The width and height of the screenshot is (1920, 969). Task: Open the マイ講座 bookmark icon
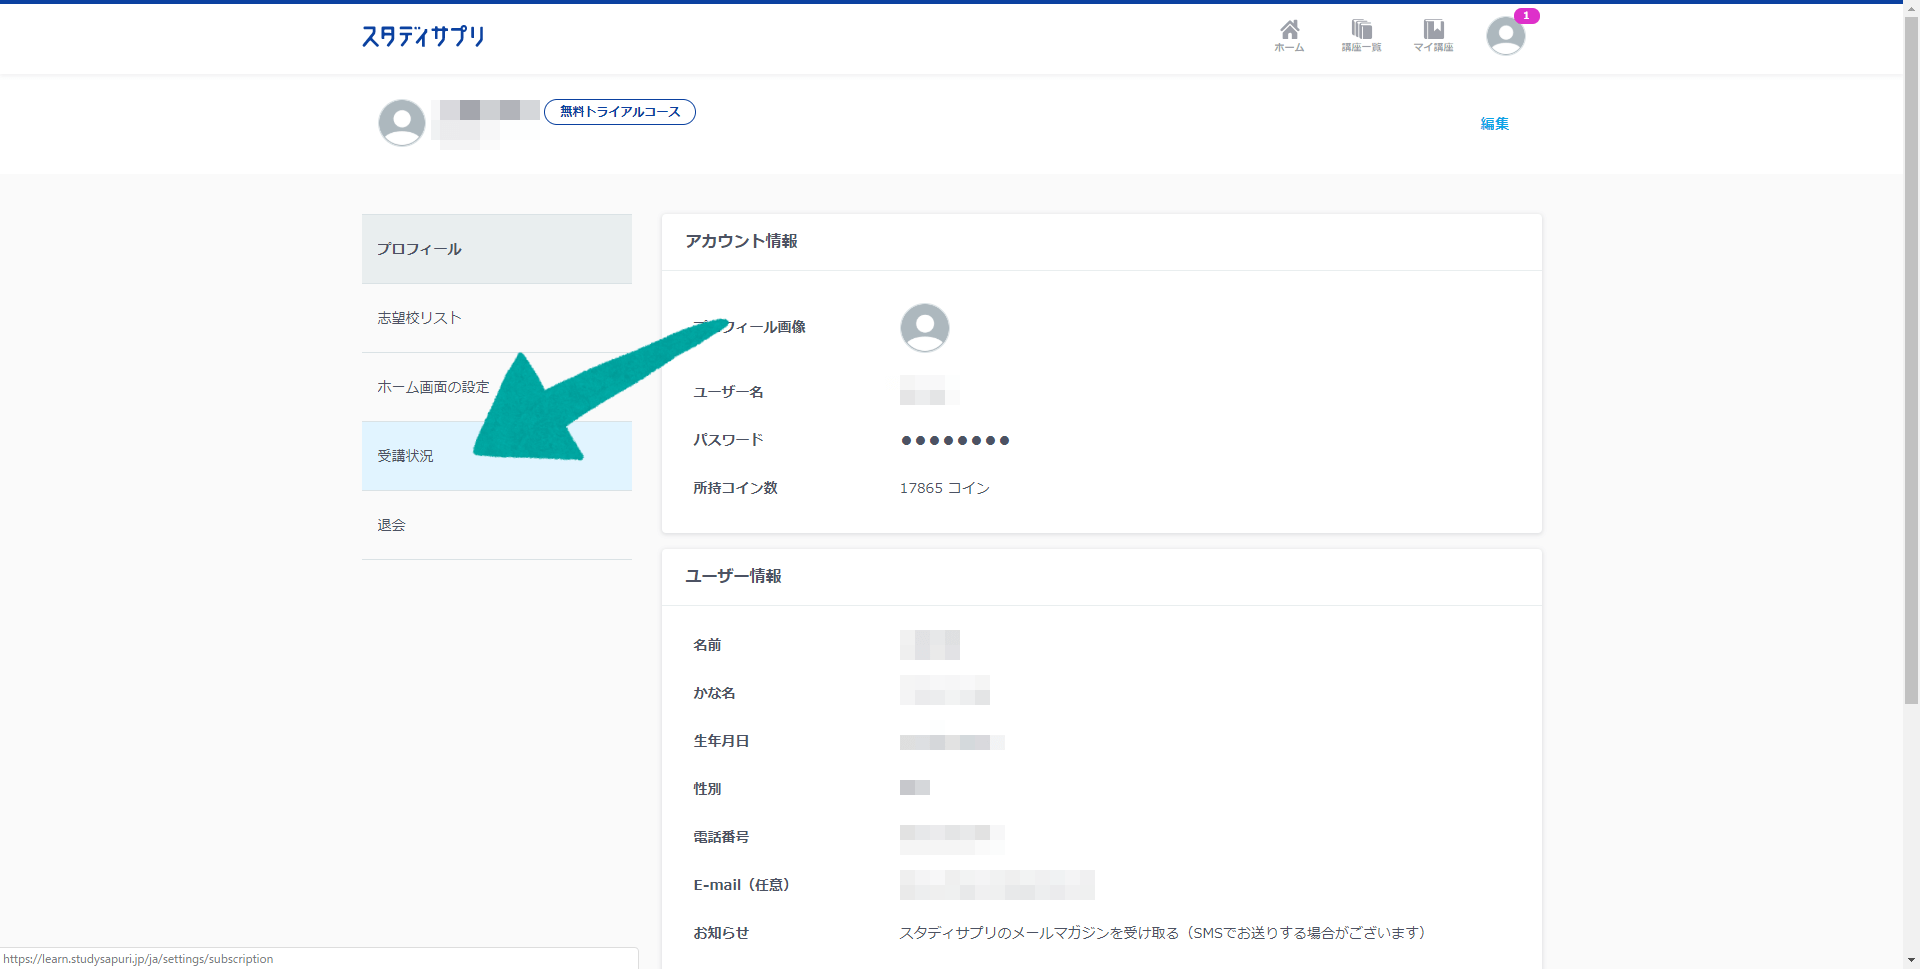[x=1433, y=35]
